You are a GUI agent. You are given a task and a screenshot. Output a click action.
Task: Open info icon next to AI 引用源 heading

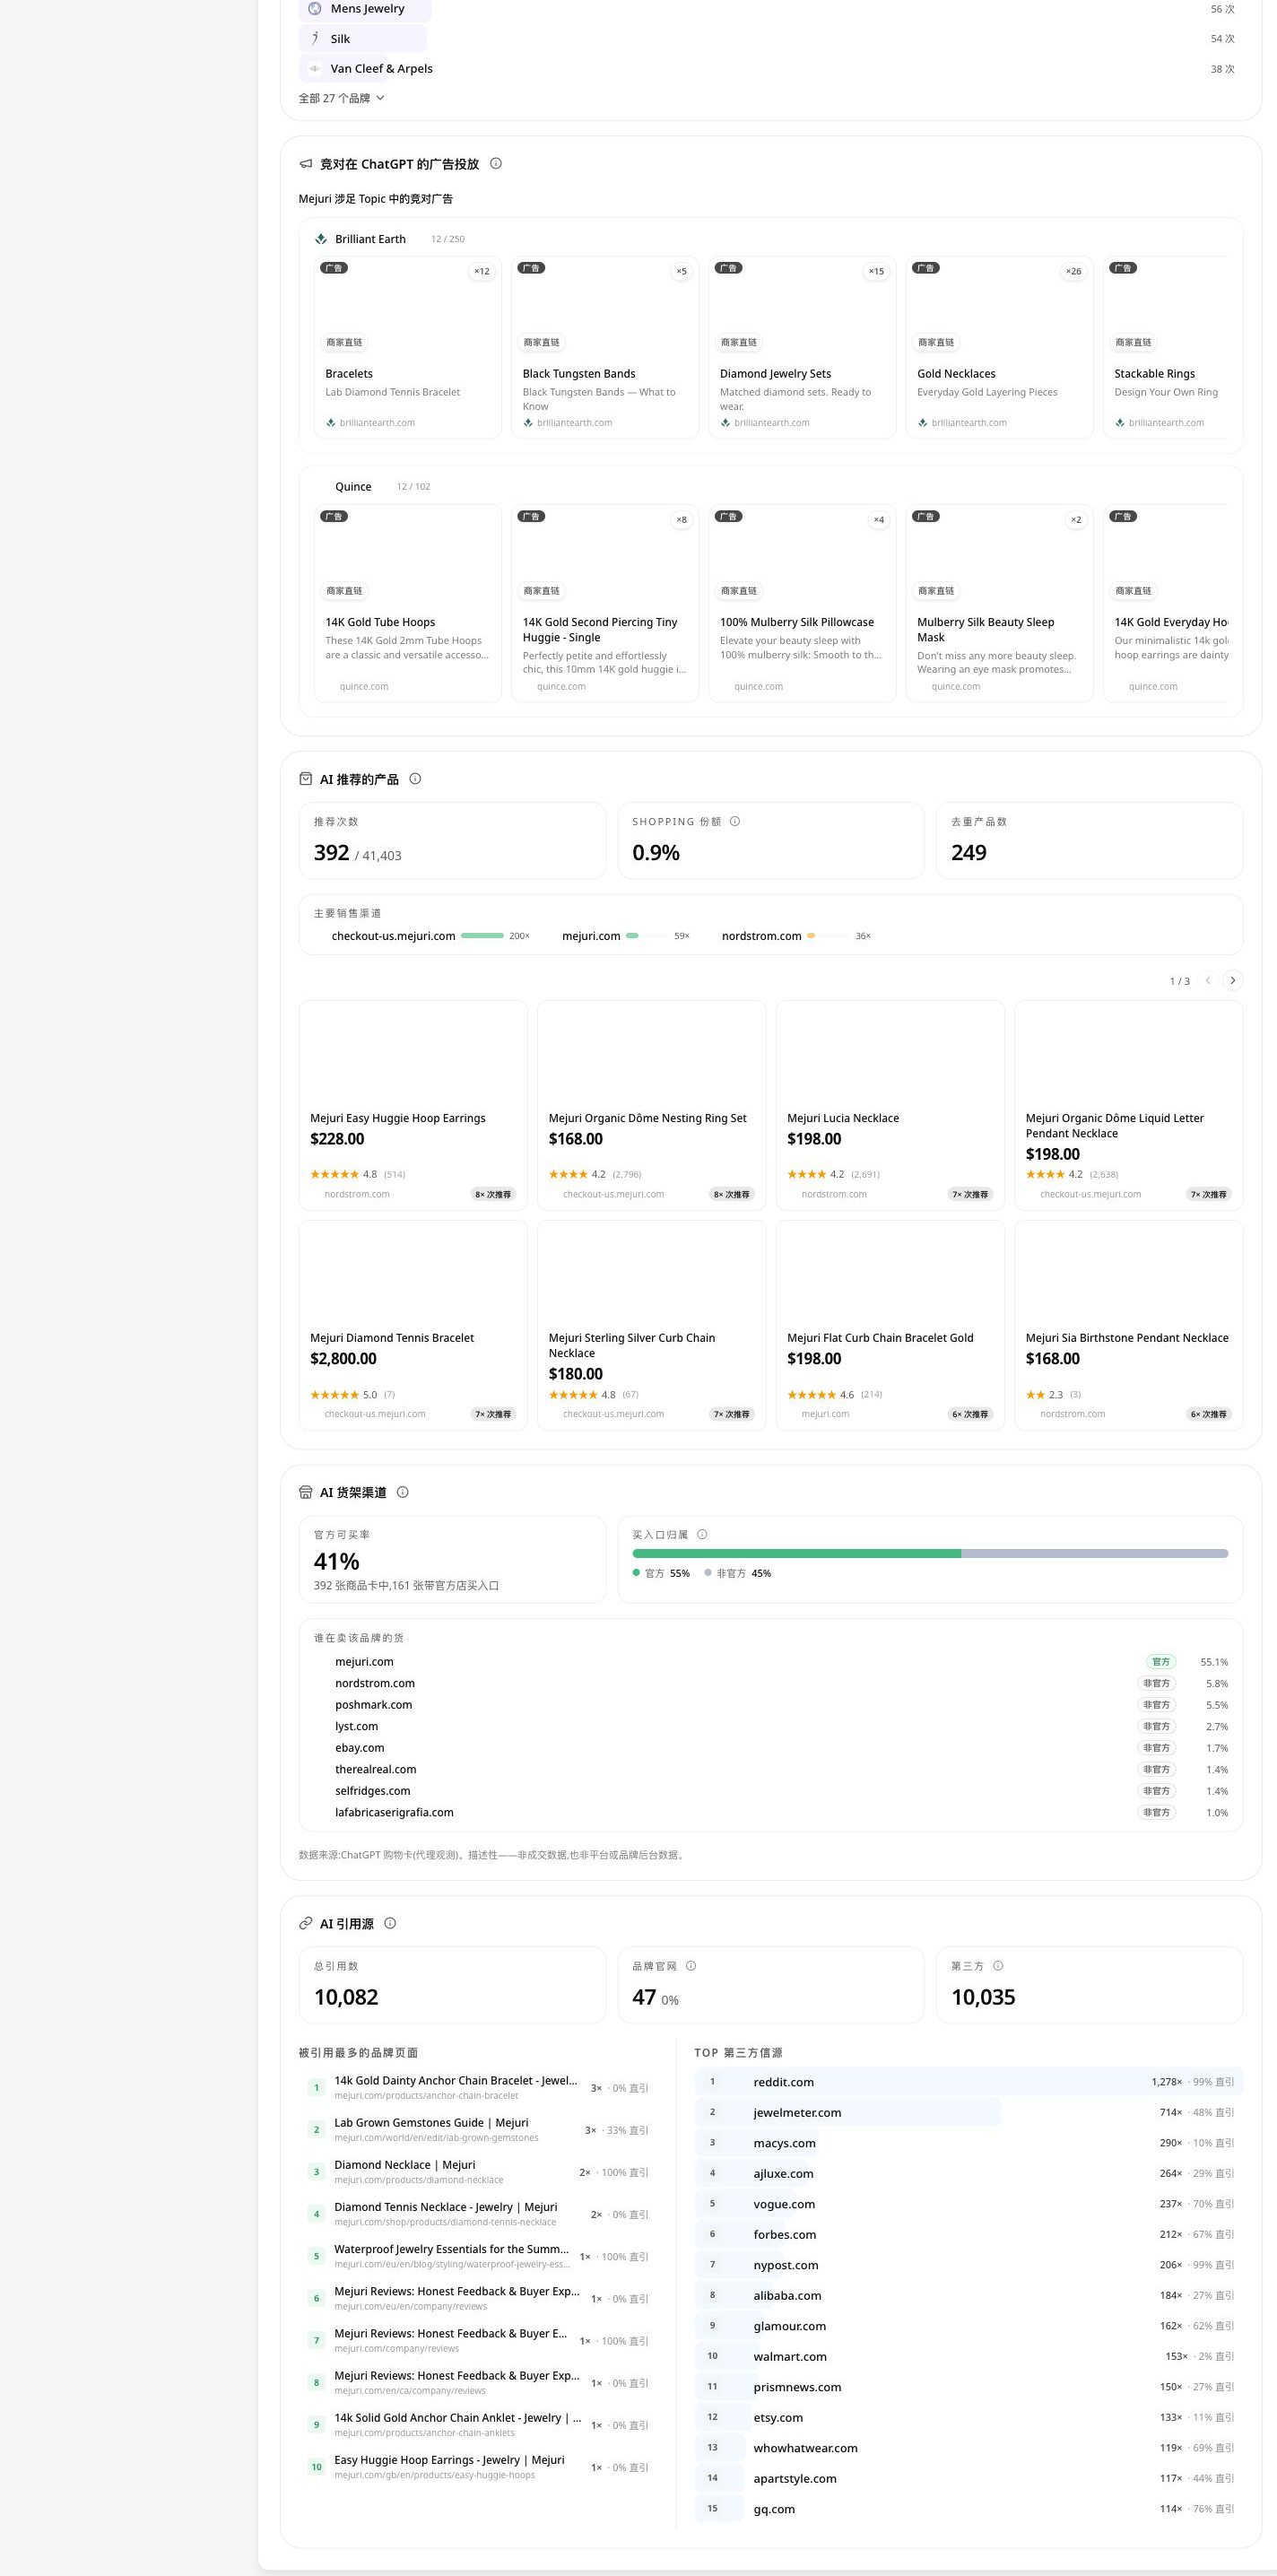(x=390, y=1923)
